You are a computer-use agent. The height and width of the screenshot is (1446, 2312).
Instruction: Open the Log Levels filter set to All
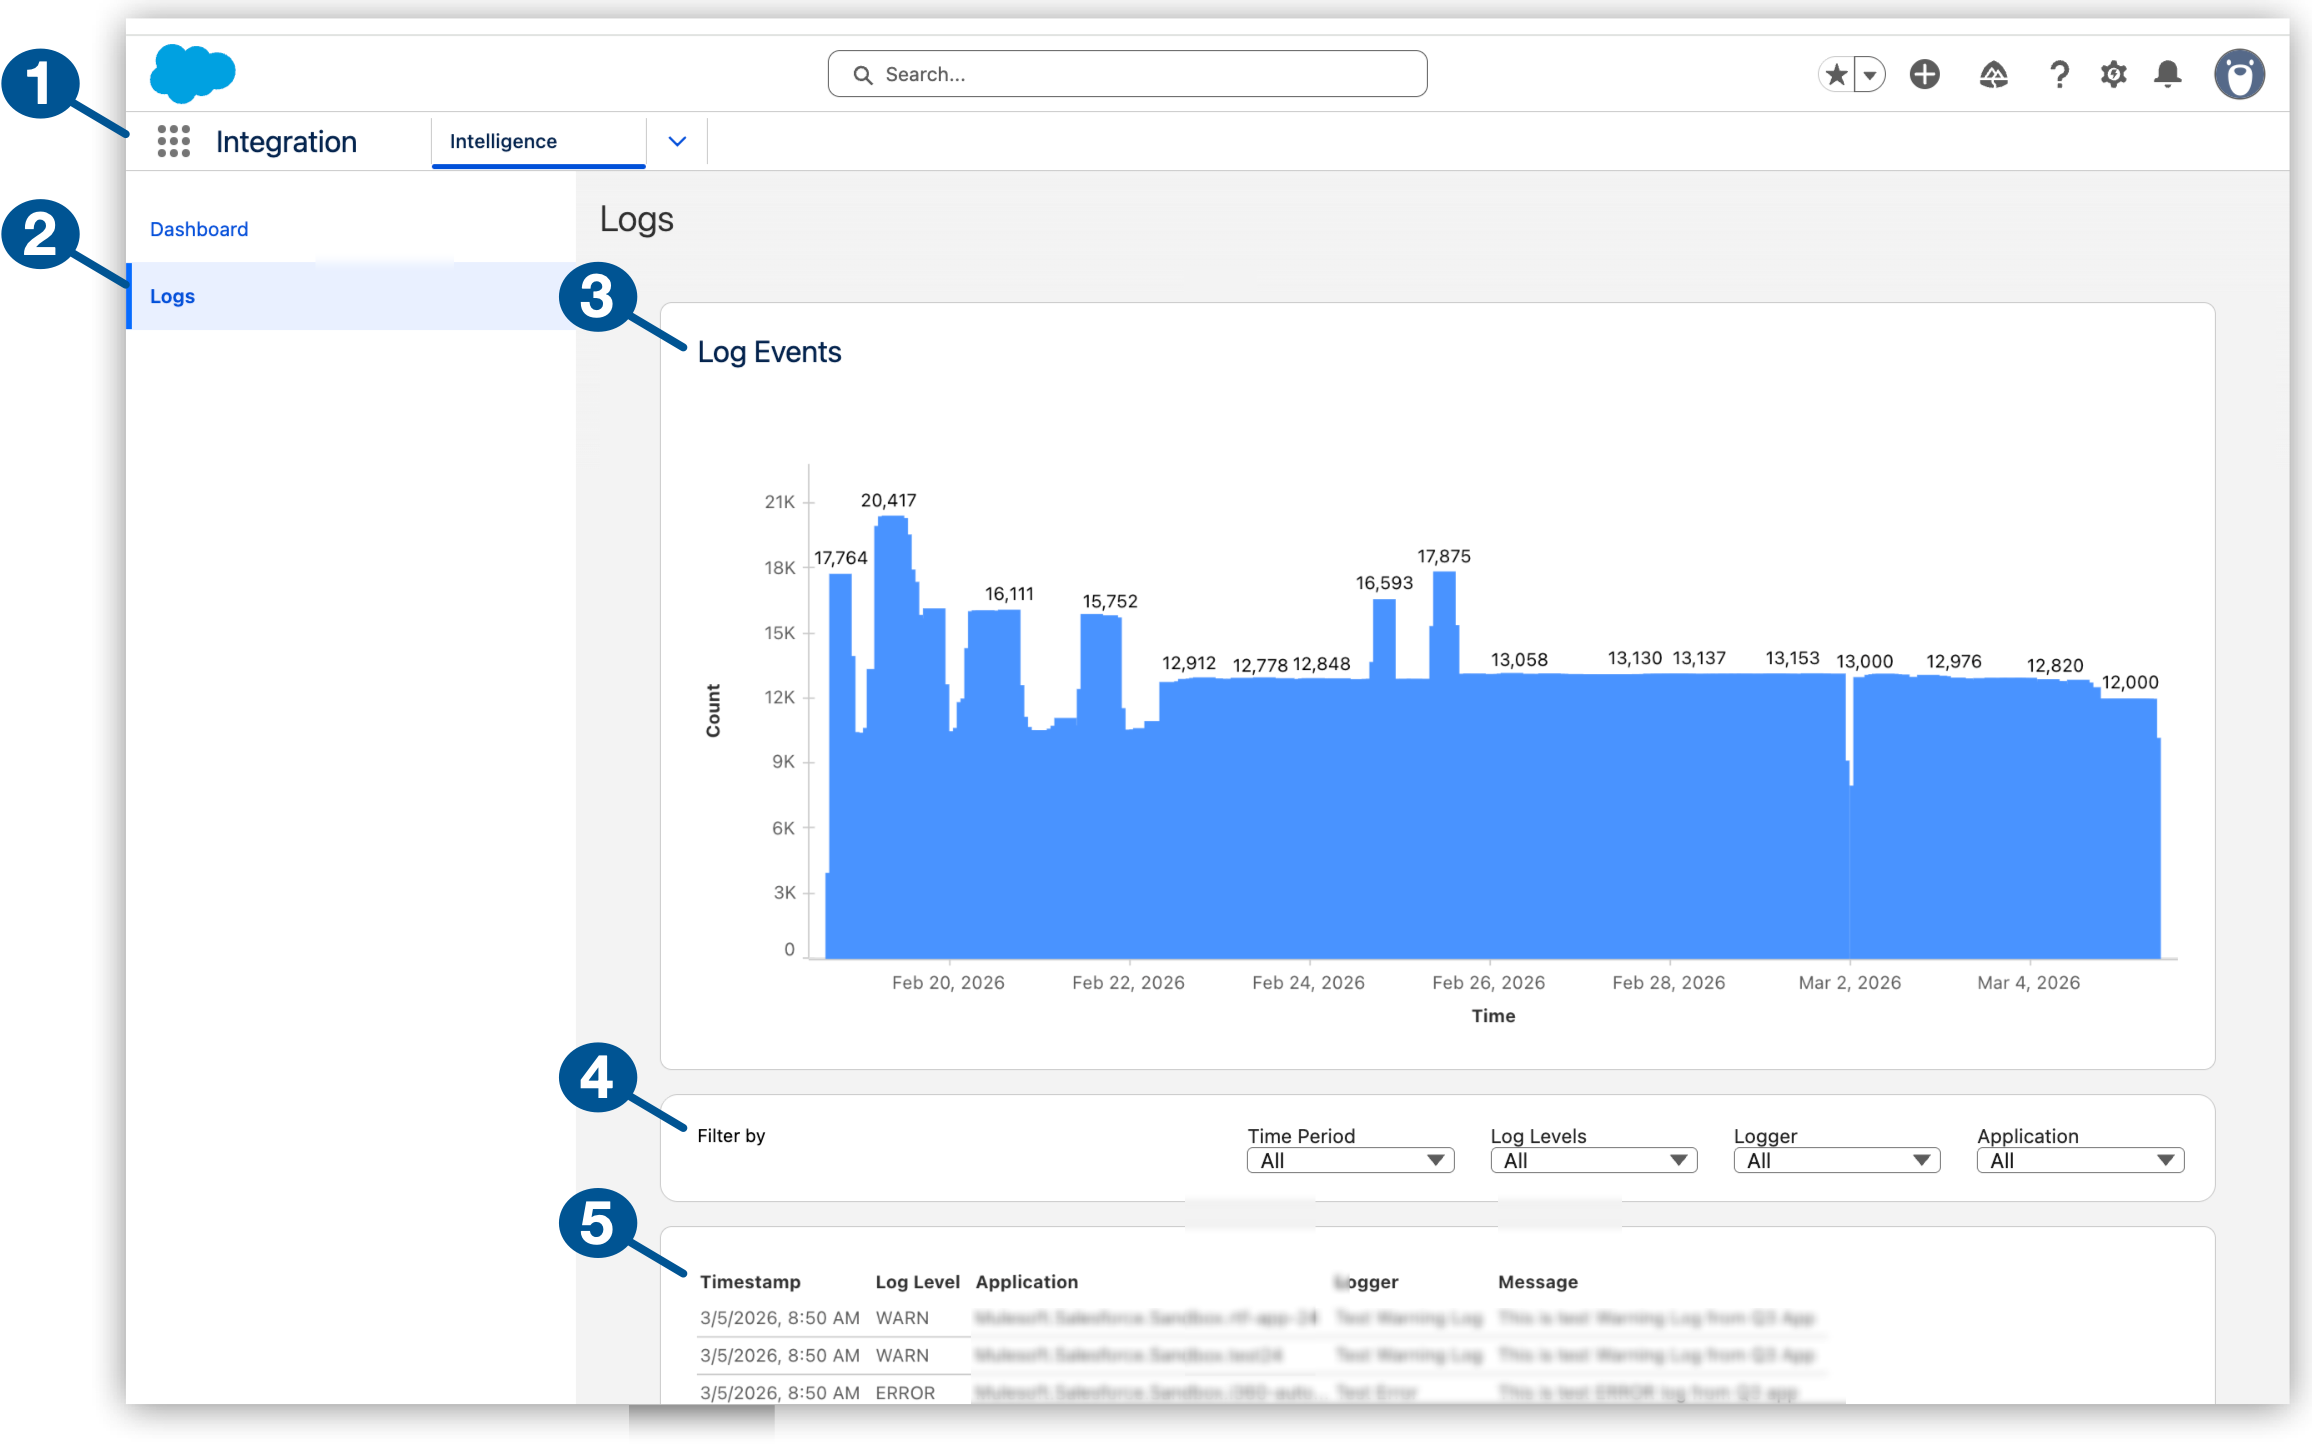(x=1592, y=1160)
